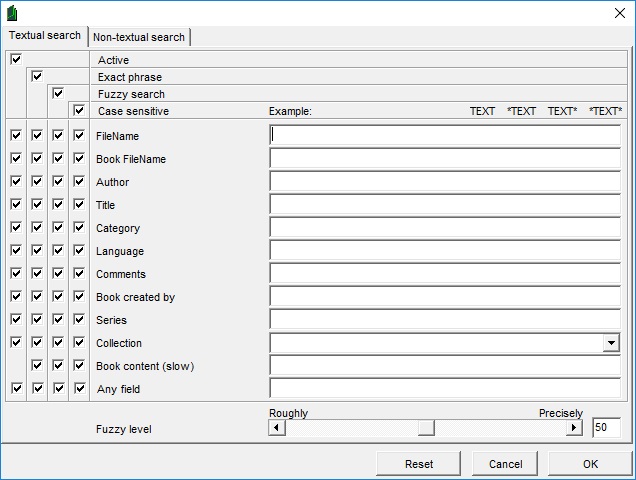Open the Collection dropdown arrow
The image size is (636, 480).
point(611,343)
